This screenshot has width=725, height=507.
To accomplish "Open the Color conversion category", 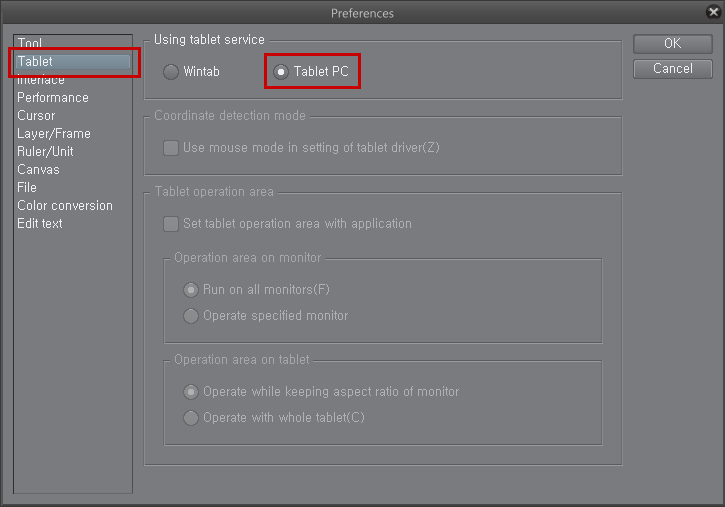I will (65, 206).
